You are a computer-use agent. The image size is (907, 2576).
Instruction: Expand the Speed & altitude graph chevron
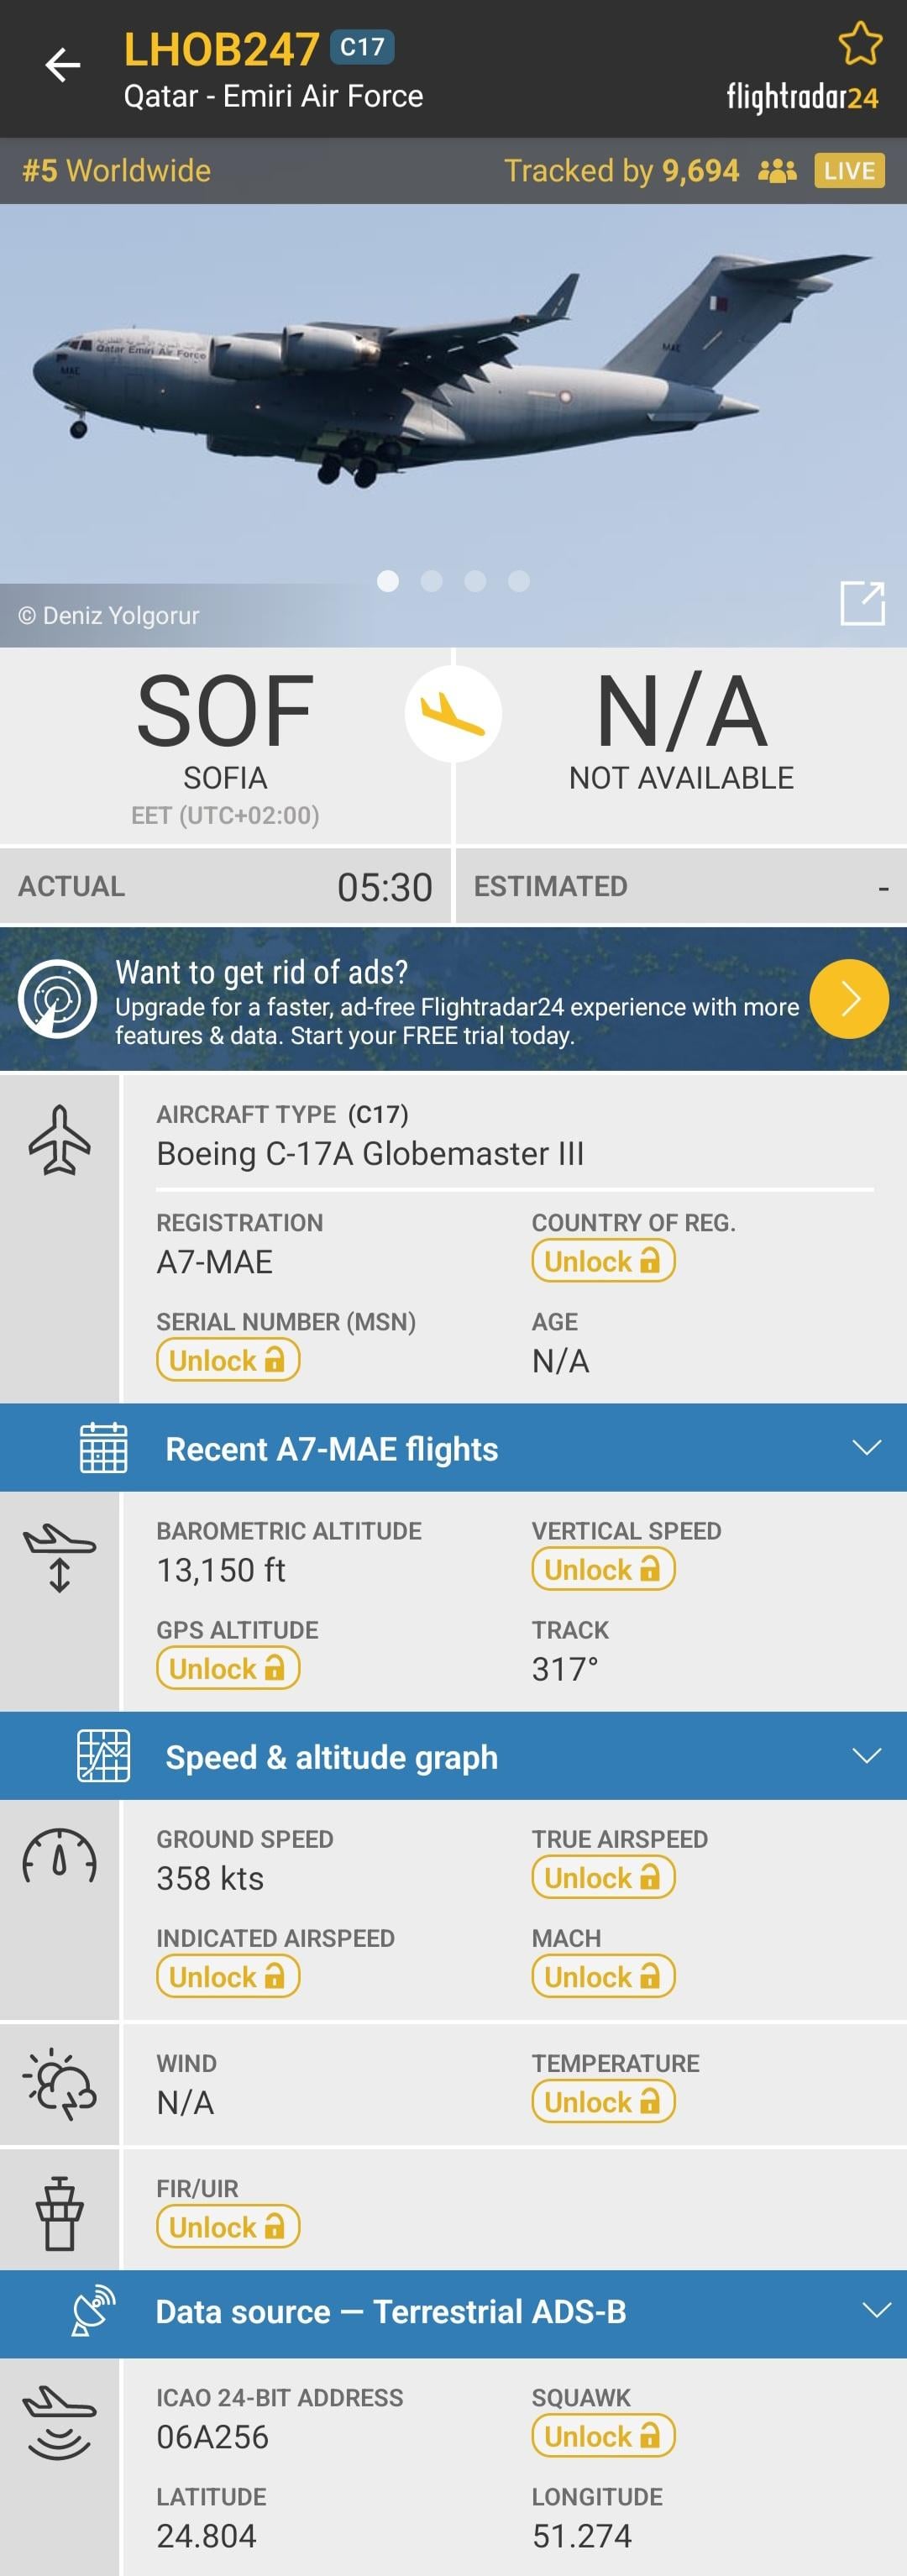click(866, 1755)
